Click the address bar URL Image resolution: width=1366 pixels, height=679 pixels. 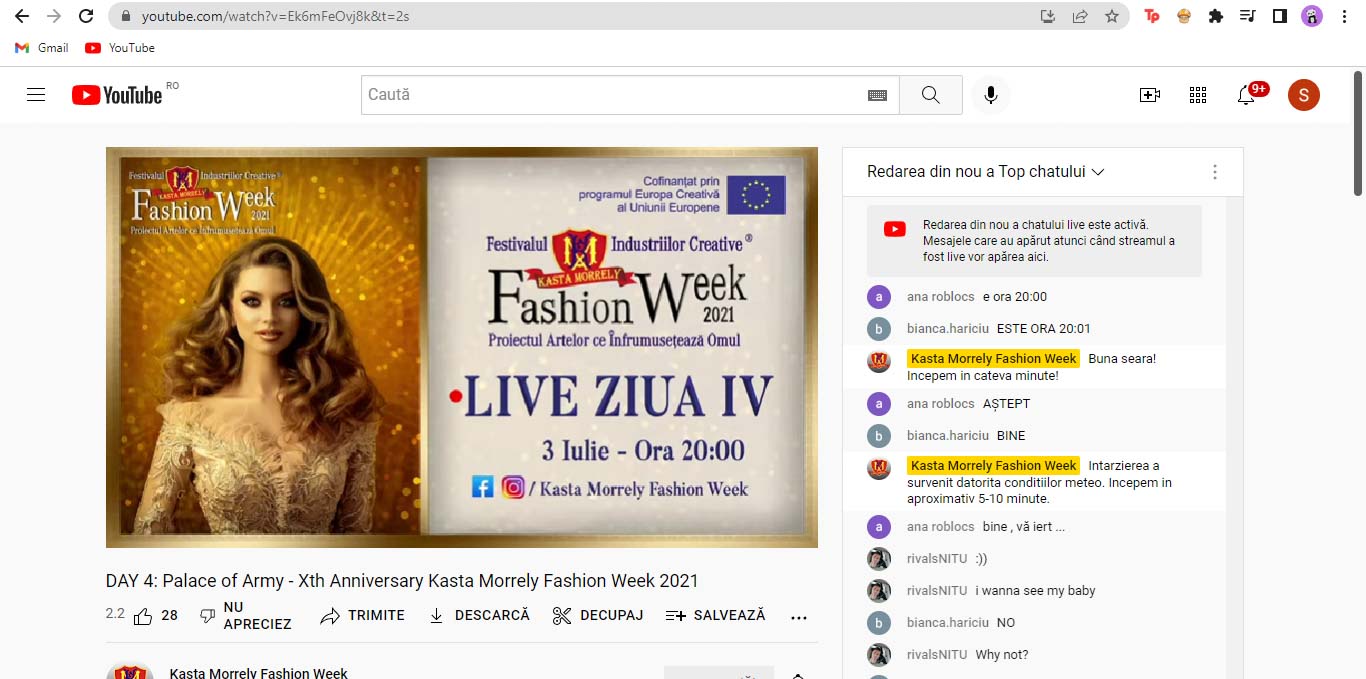[275, 16]
